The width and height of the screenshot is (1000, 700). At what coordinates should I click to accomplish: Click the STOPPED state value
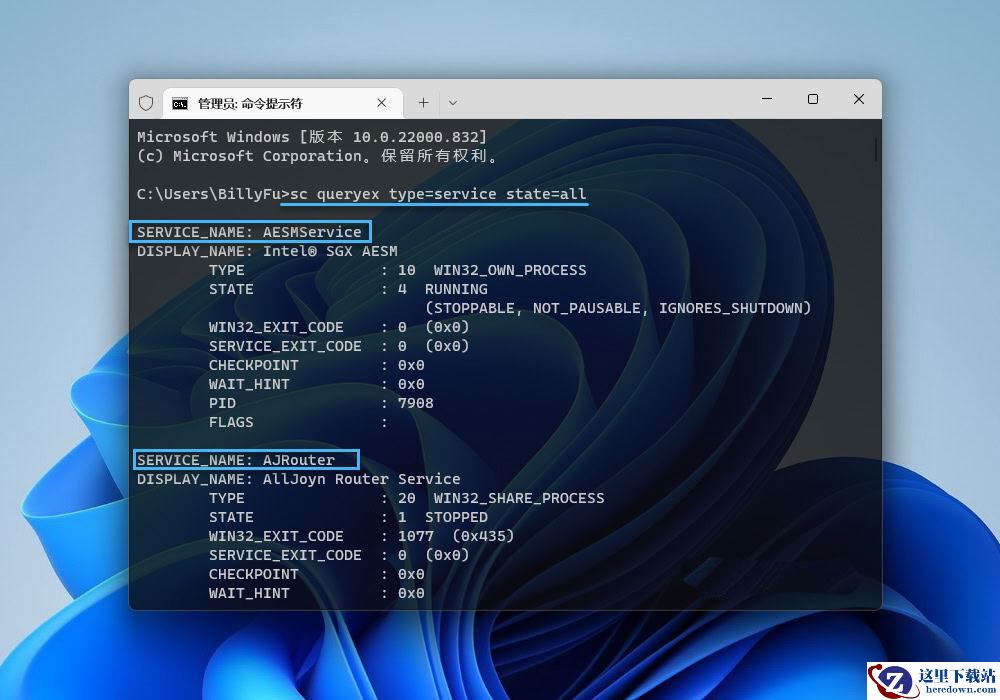[x=456, y=517]
